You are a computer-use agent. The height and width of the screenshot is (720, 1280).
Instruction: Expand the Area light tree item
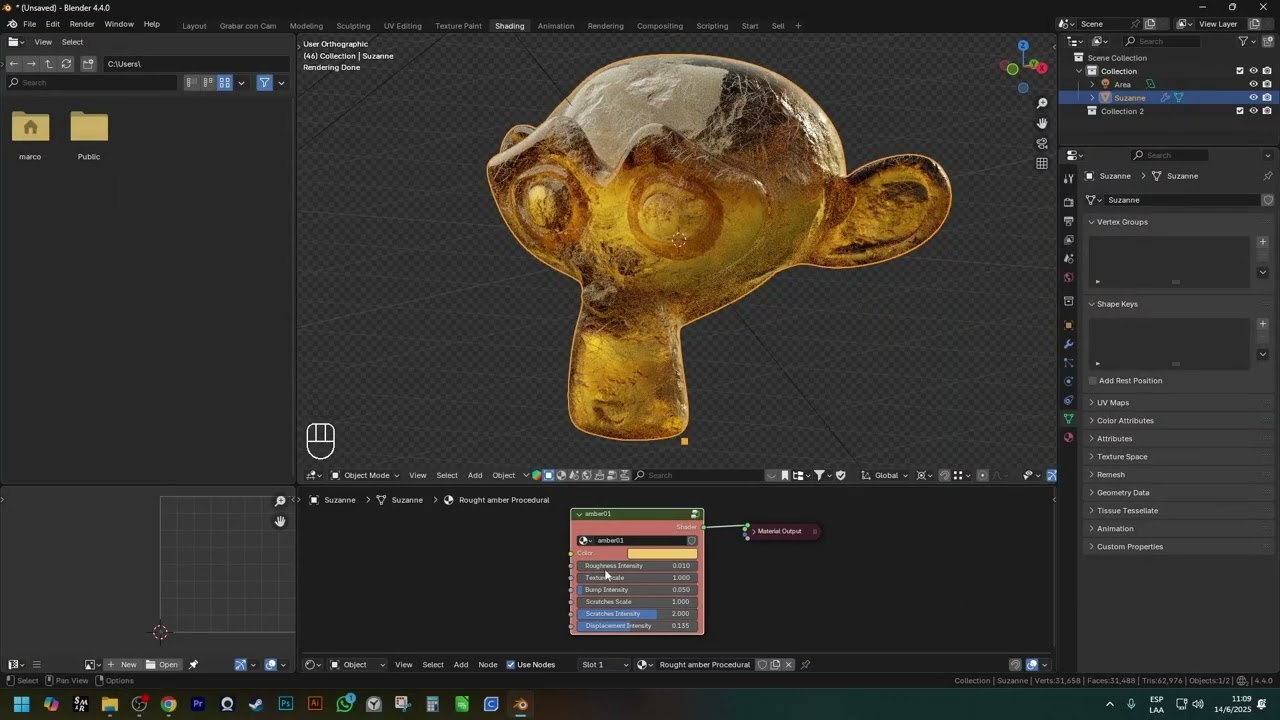click(1092, 84)
